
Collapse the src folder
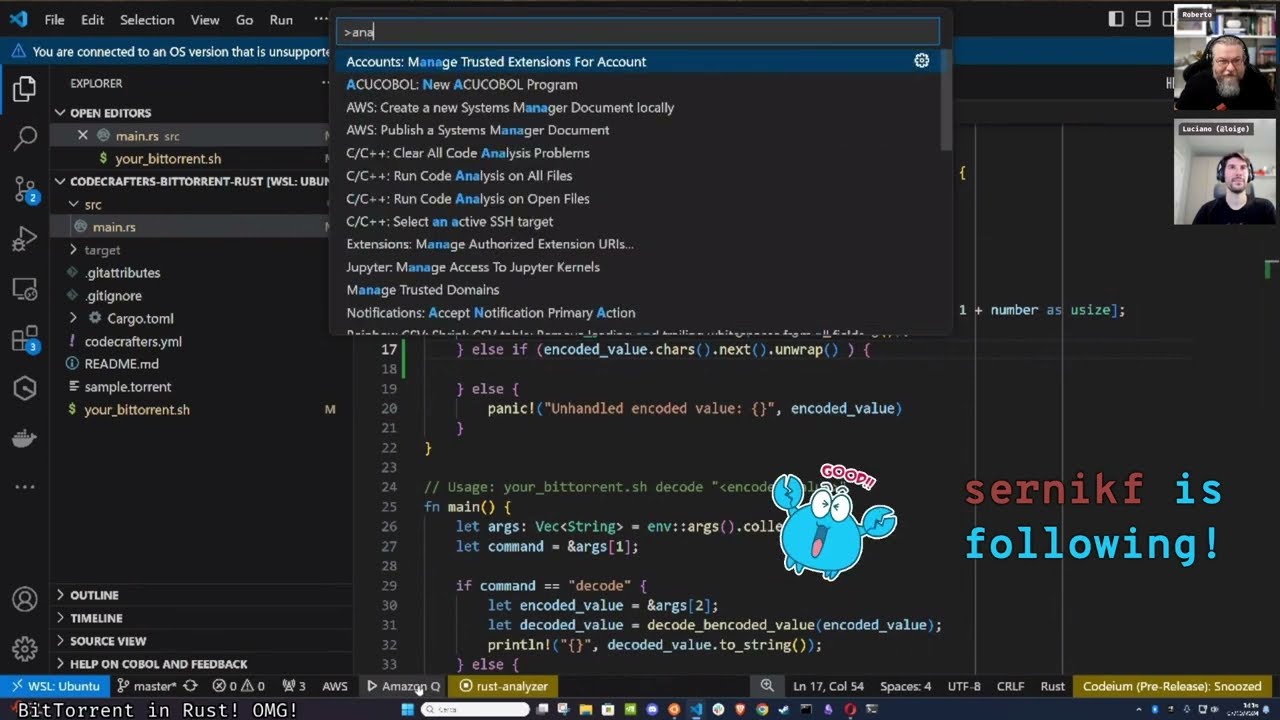[73, 204]
